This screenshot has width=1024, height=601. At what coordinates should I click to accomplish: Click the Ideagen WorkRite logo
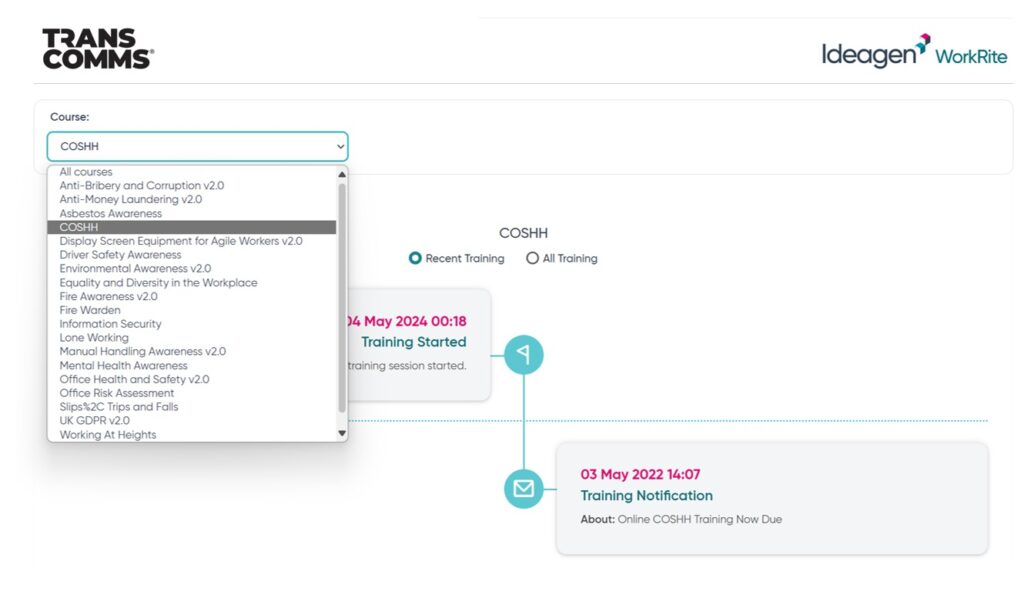point(914,52)
